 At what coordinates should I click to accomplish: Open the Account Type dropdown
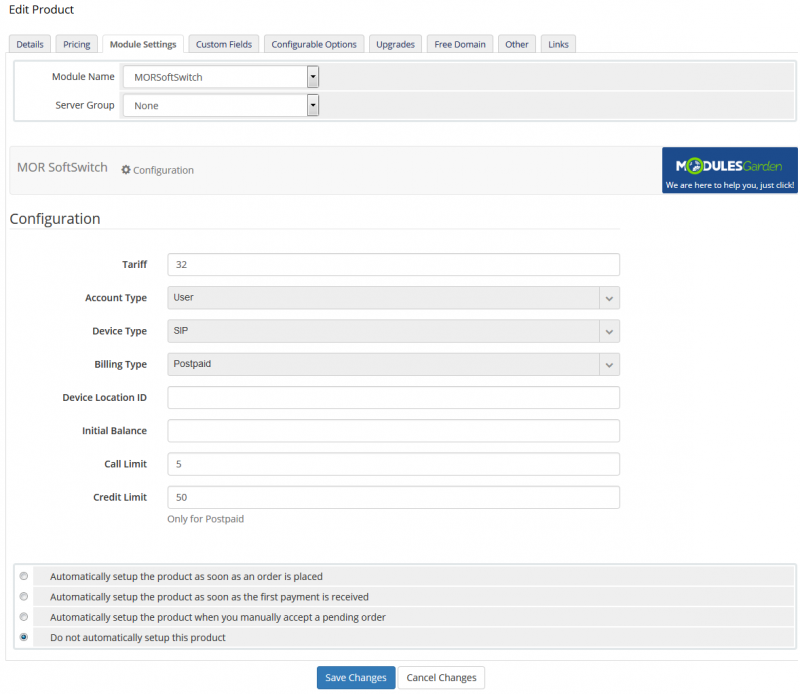[x=608, y=297]
